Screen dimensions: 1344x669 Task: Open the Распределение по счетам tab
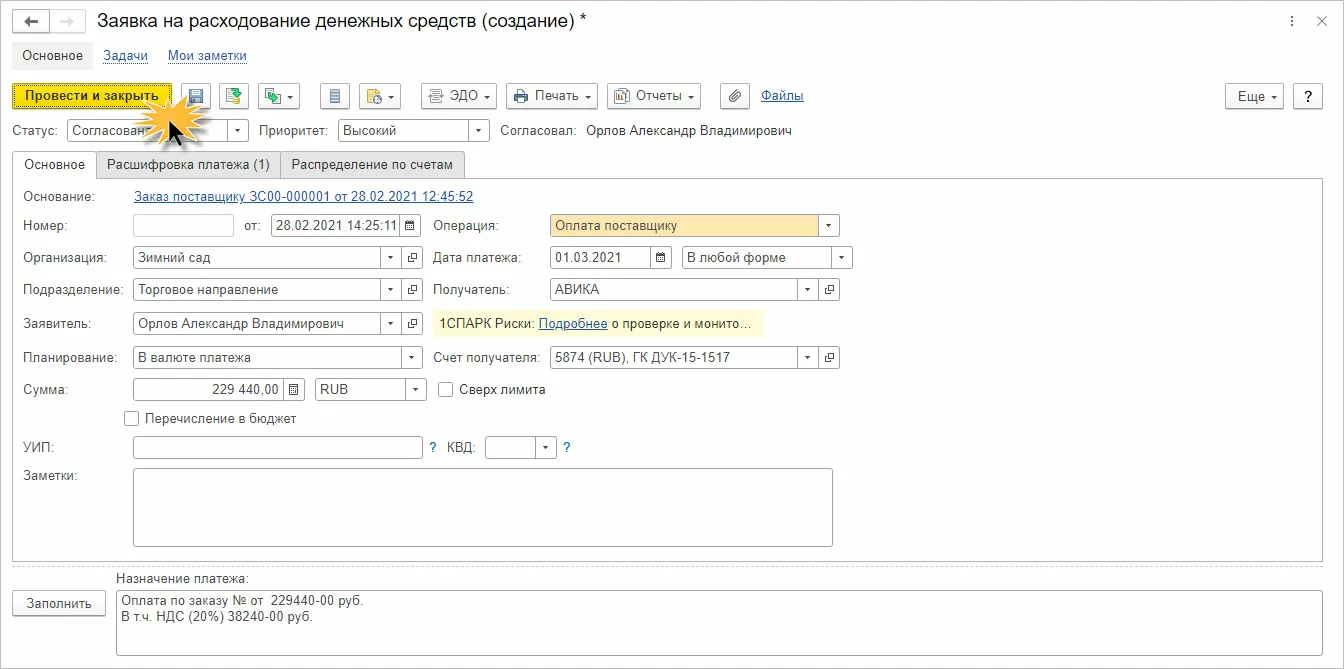pyautogui.click(x=373, y=164)
